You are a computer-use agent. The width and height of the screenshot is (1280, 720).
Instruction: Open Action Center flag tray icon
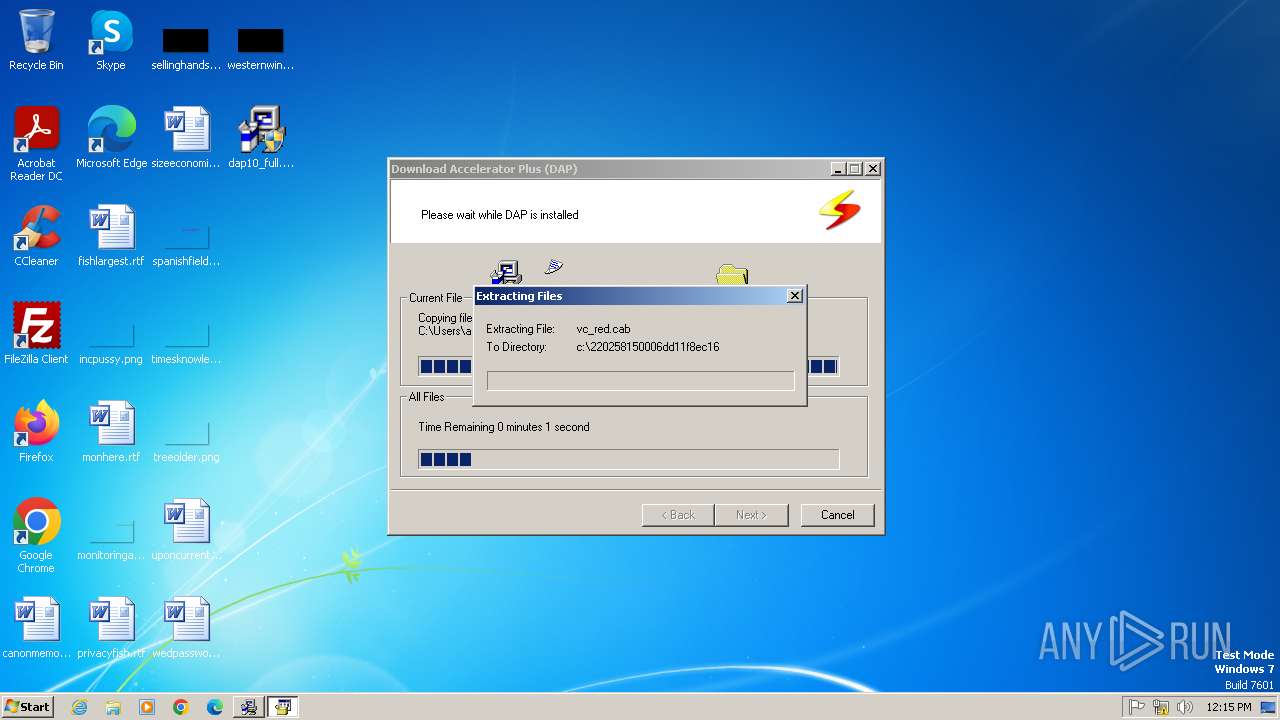[1136, 707]
